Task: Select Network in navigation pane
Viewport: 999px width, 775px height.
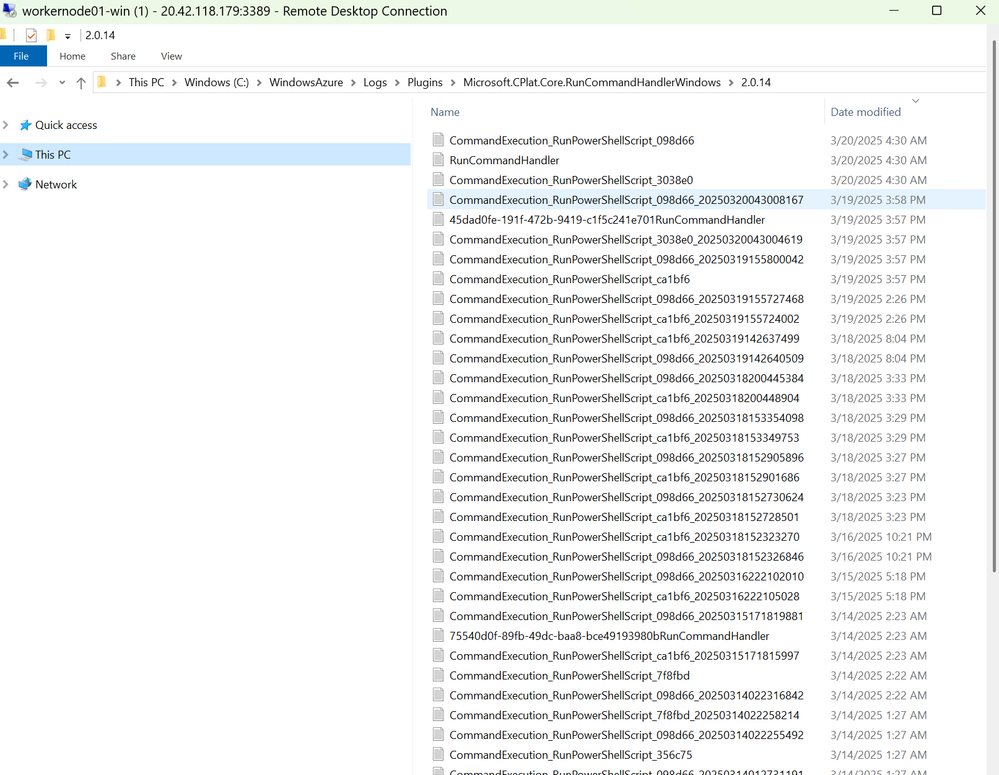Action: tap(55, 184)
